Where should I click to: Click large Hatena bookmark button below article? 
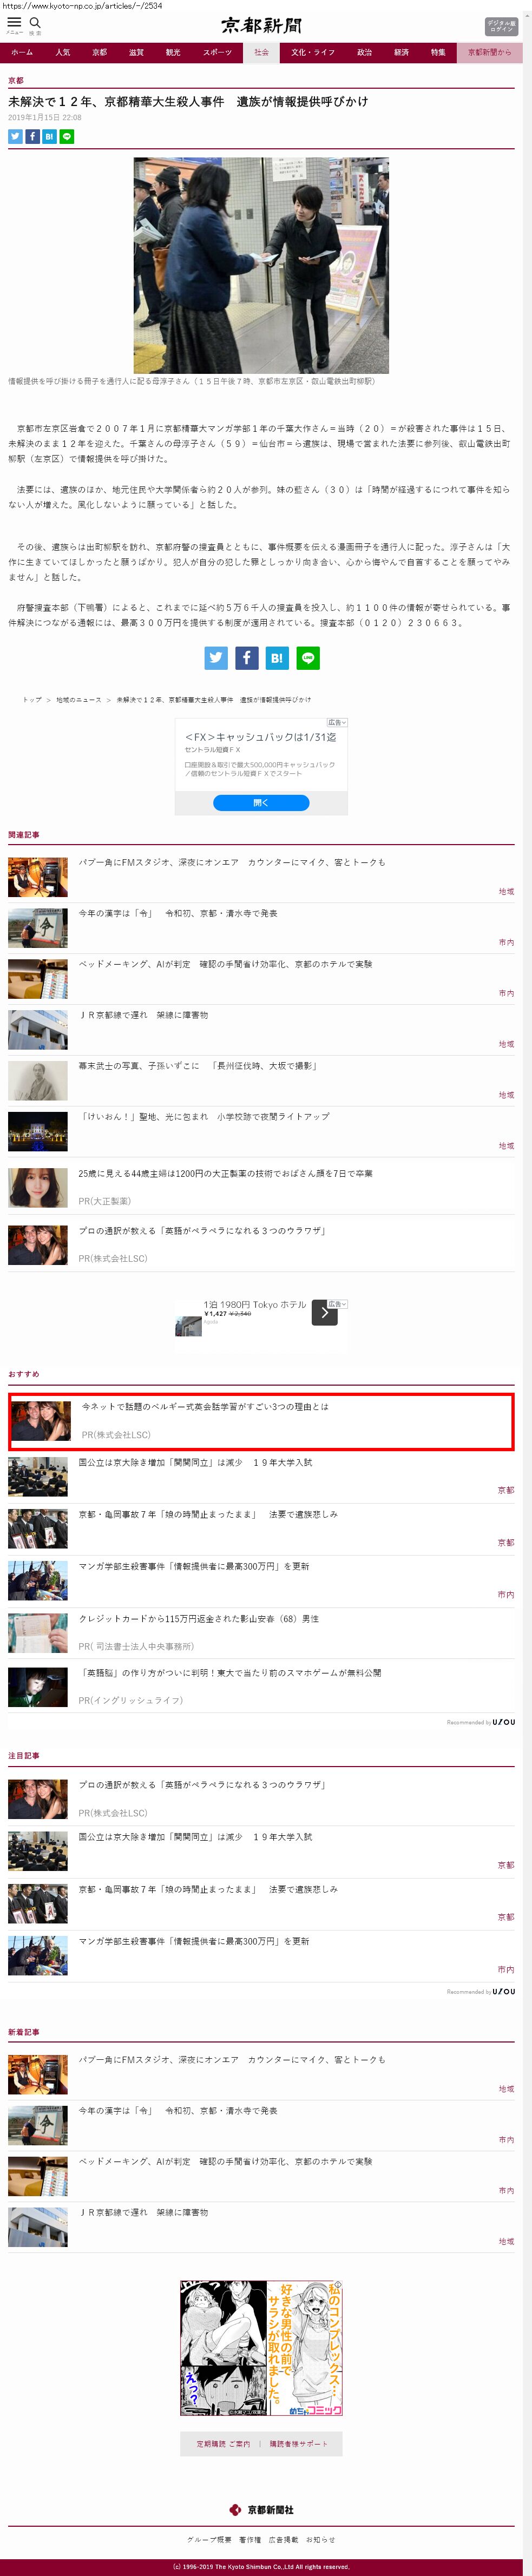[x=277, y=657]
